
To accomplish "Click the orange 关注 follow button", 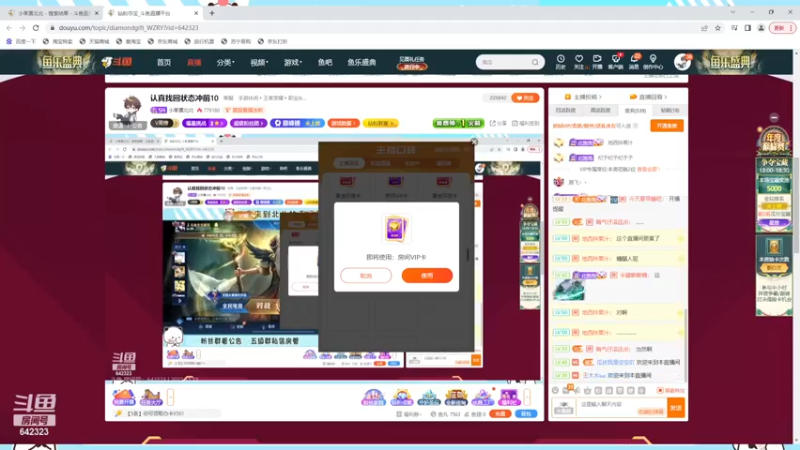I will coord(525,98).
